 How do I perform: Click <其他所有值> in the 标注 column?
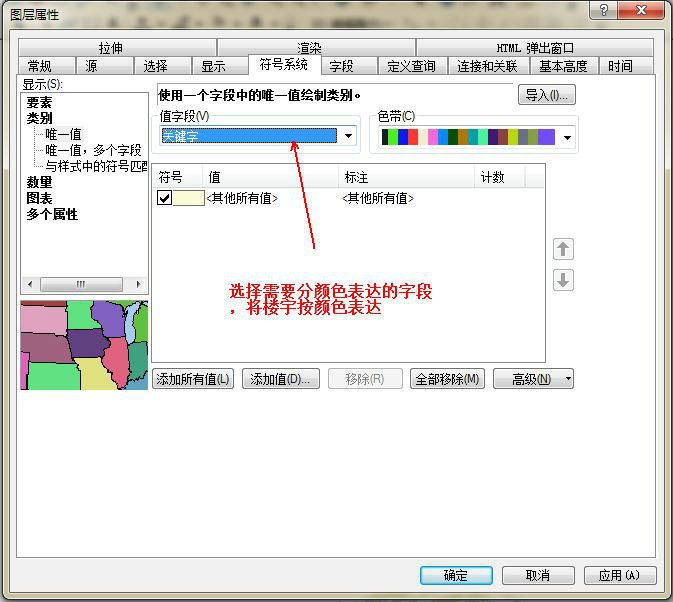378,198
